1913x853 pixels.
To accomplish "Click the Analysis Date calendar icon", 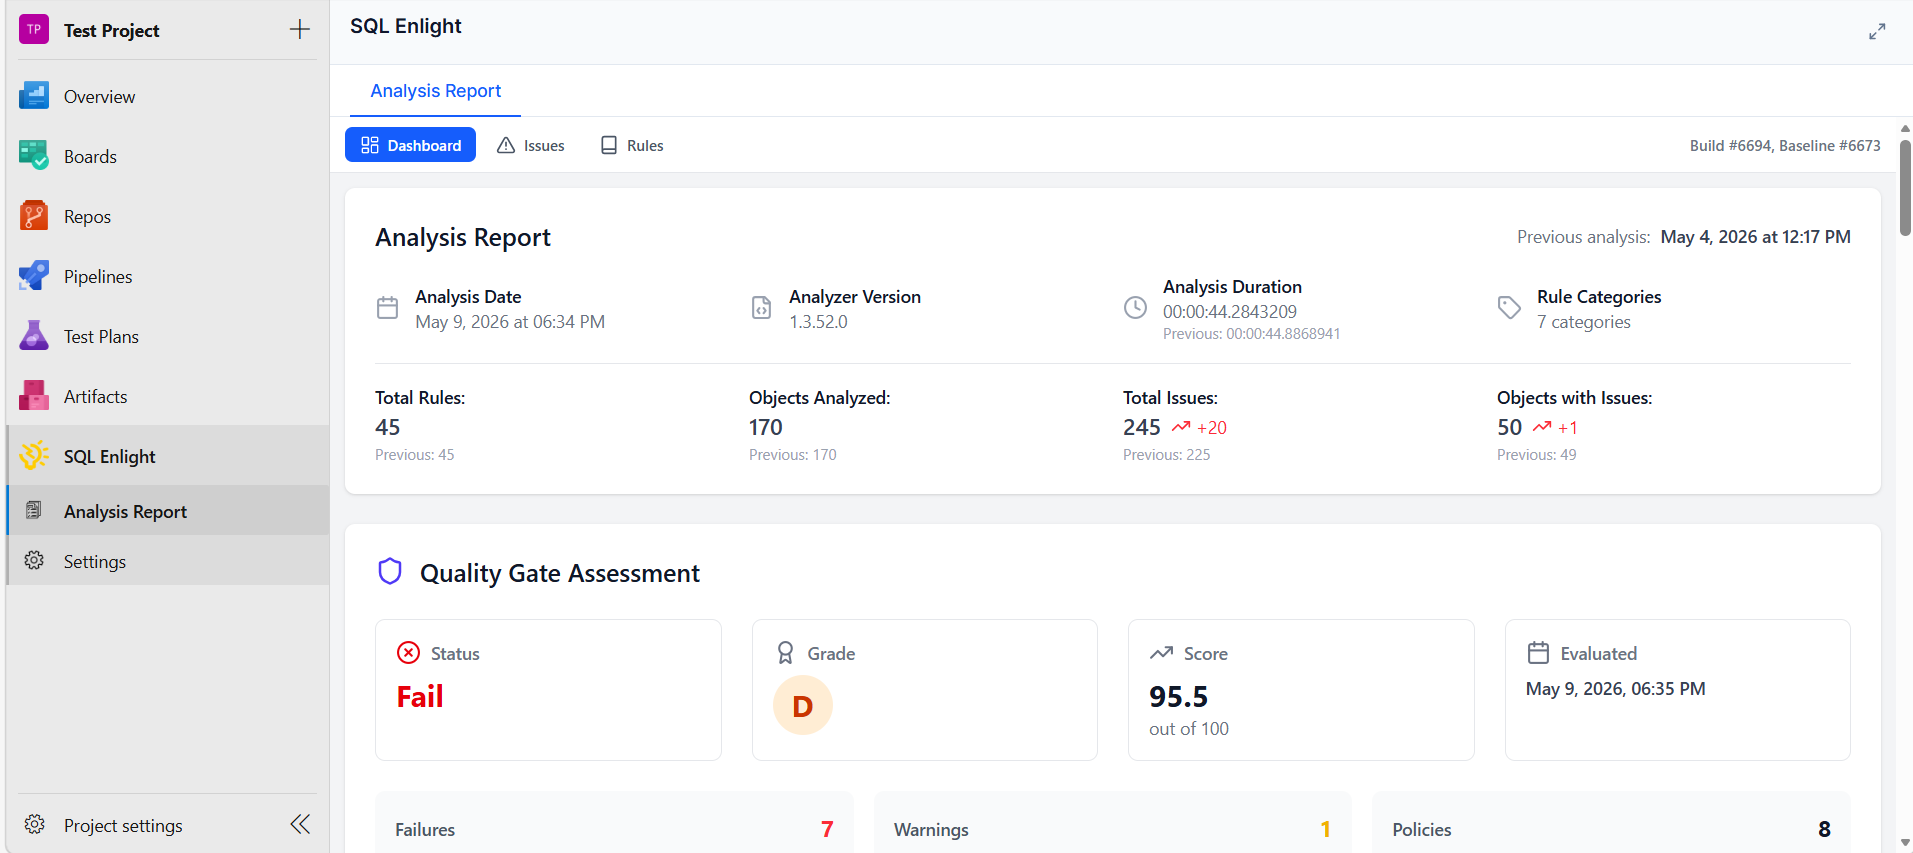I will coord(387,308).
